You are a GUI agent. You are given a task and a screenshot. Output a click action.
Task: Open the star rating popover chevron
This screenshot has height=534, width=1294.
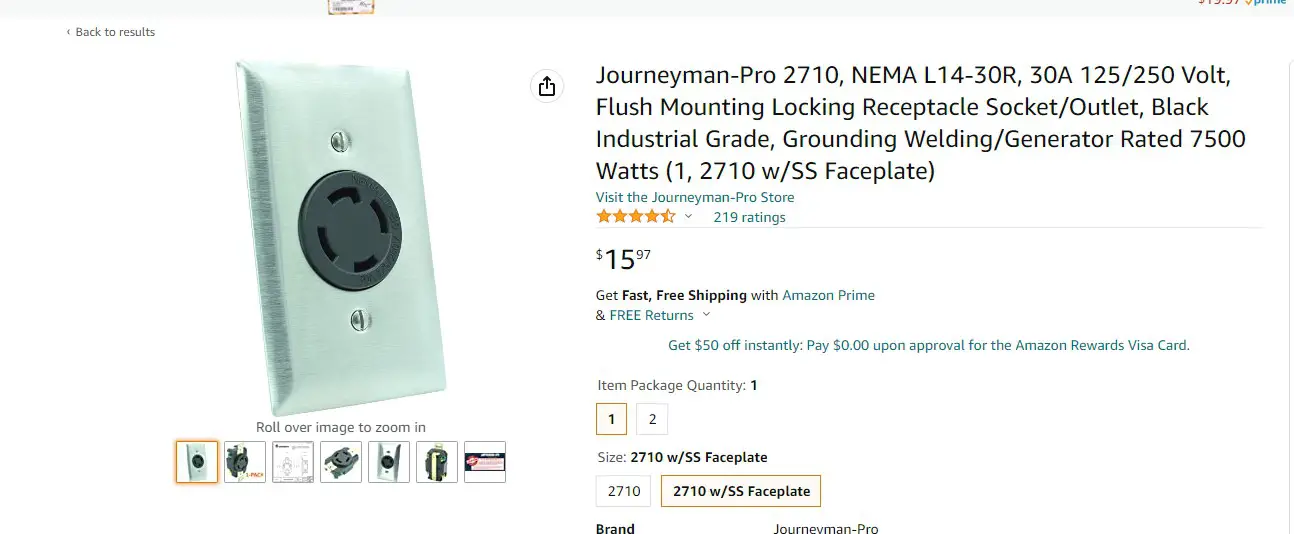tap(688, 217)
